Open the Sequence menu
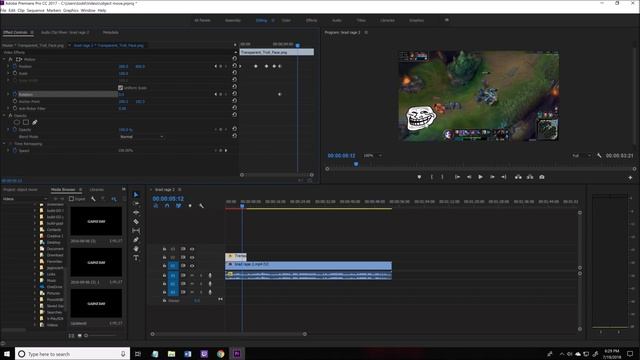The height and width of the screenshot is (360, 640). pyautogui.click(x=36, y=10)
